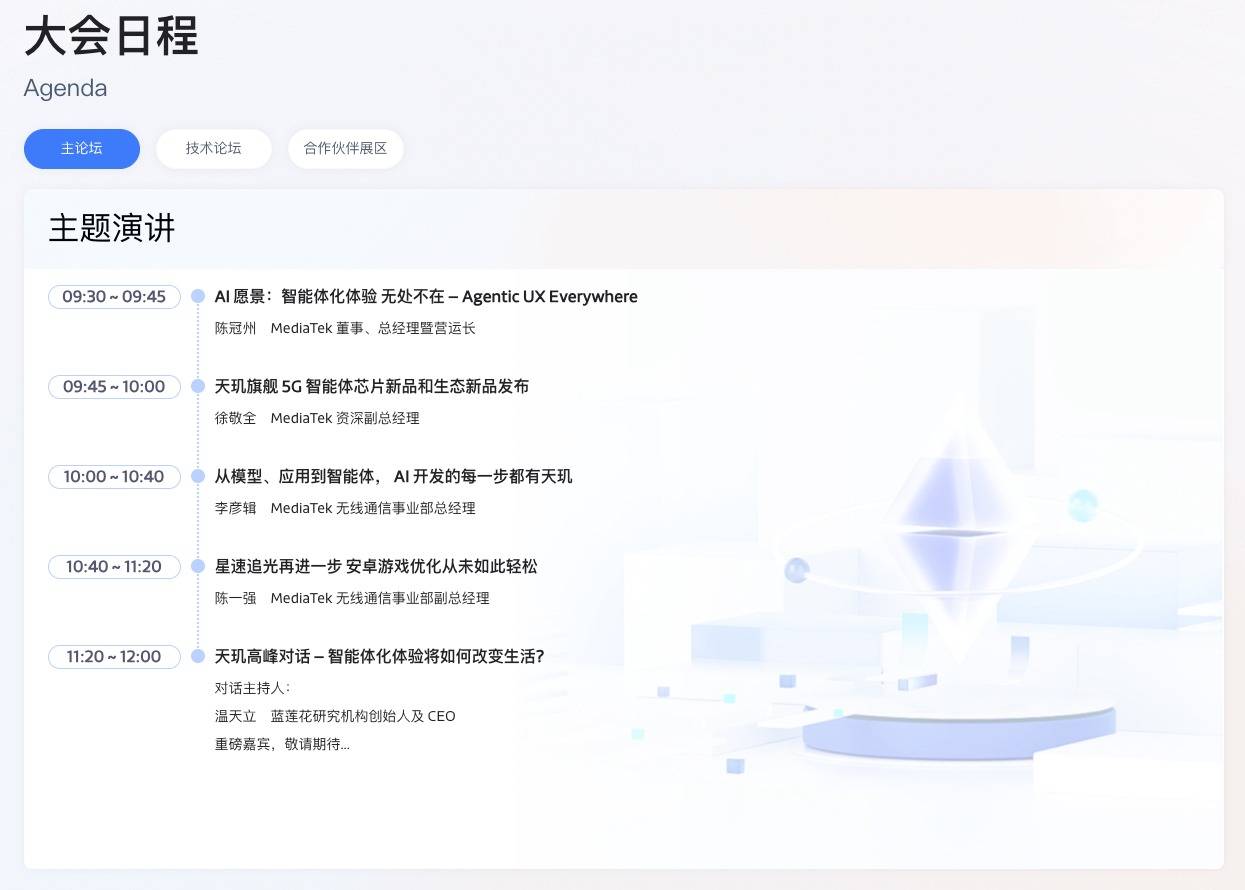The height and width of the screenshot is (890, 1245).
Task: Click the 对话主持人 label
Action: [252, 688]
